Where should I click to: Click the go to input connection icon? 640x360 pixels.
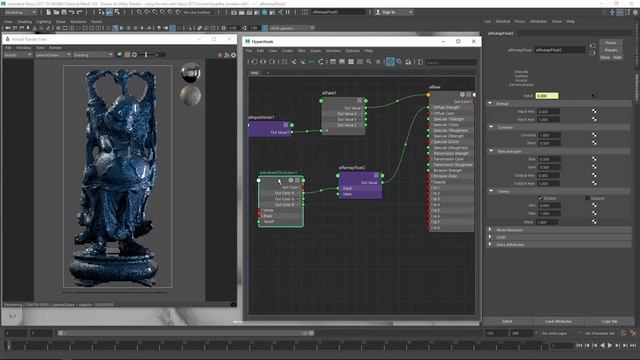592,45
